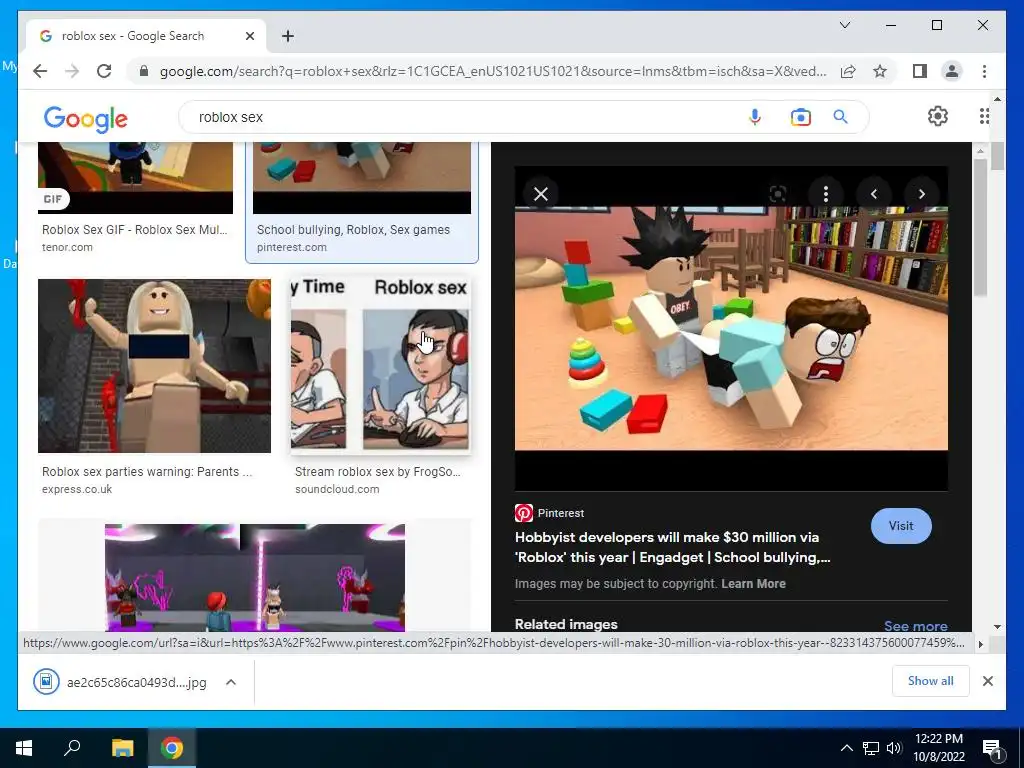This screenshot has height=768, width=1024.
Task: View site information via lock icon
Action: click(144, 71)
